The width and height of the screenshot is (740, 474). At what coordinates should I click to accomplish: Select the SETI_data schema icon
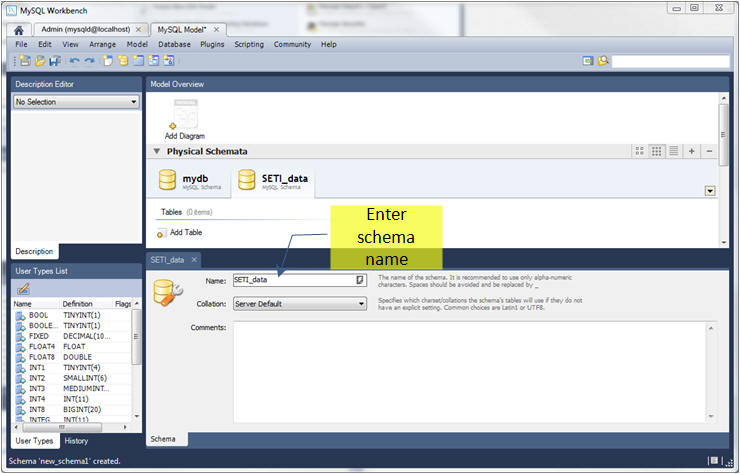click(247, 179)
